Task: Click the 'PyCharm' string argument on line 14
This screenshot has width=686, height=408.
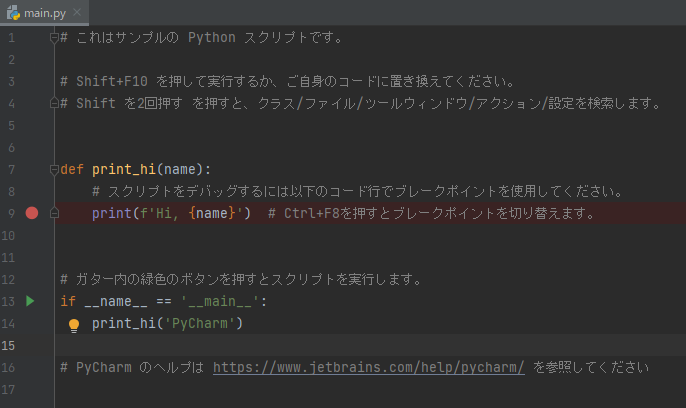Action: click(x=200, y=323)
